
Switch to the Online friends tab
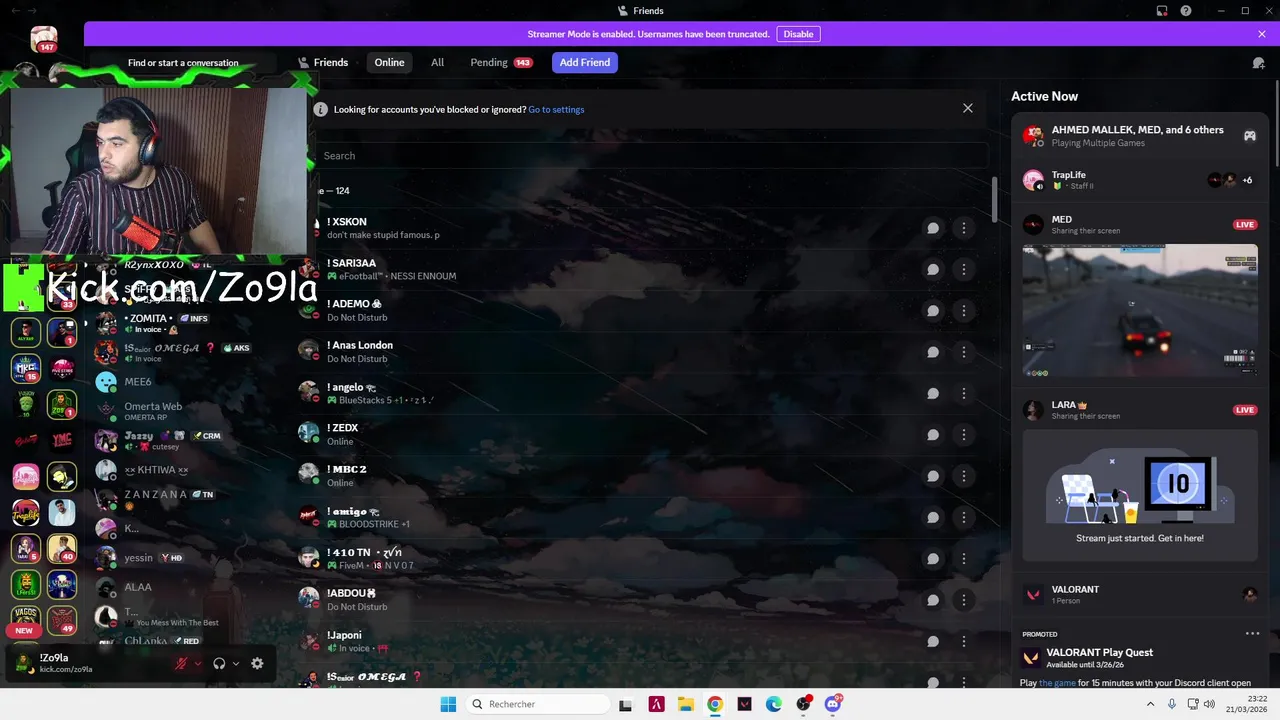click(x=389, y=62)
